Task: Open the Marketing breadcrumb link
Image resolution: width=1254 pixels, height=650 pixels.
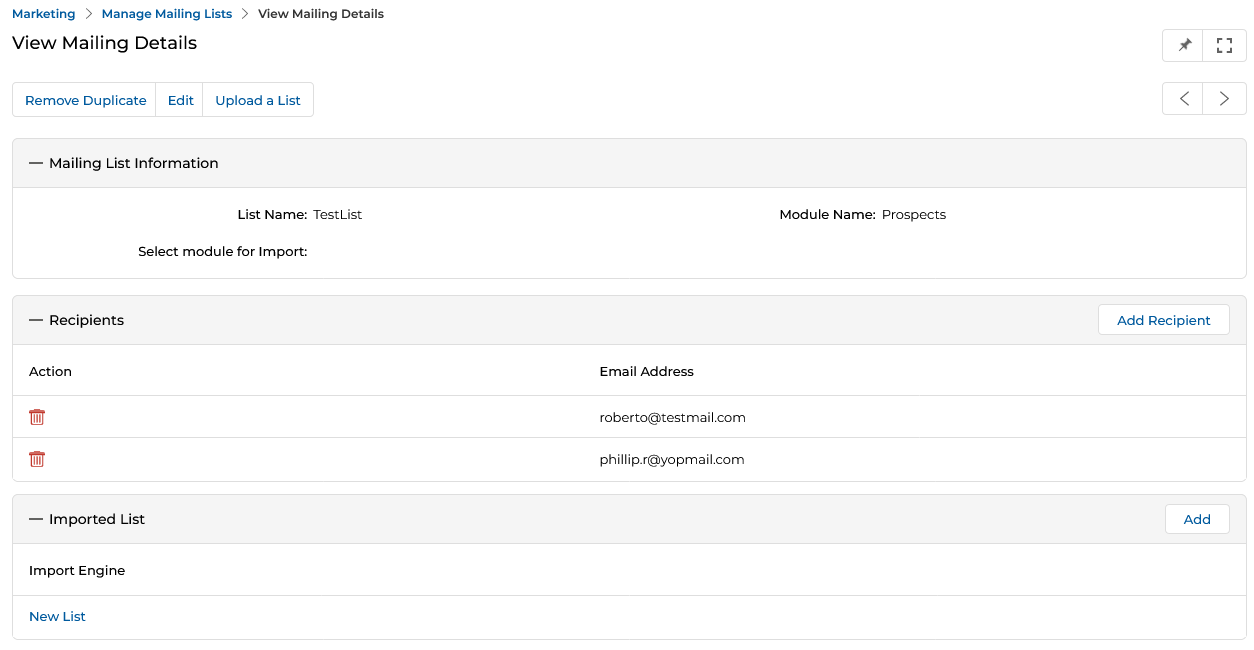Action: [43, 14]
